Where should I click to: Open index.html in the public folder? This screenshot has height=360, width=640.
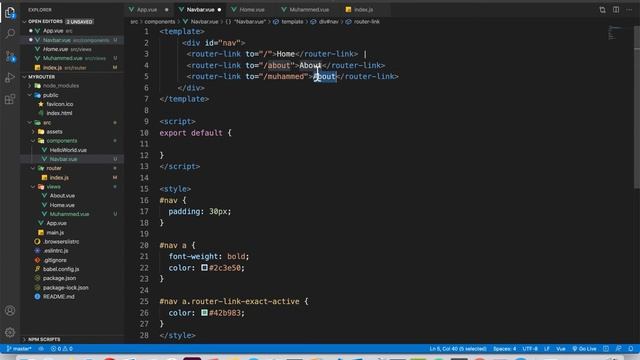59,113
